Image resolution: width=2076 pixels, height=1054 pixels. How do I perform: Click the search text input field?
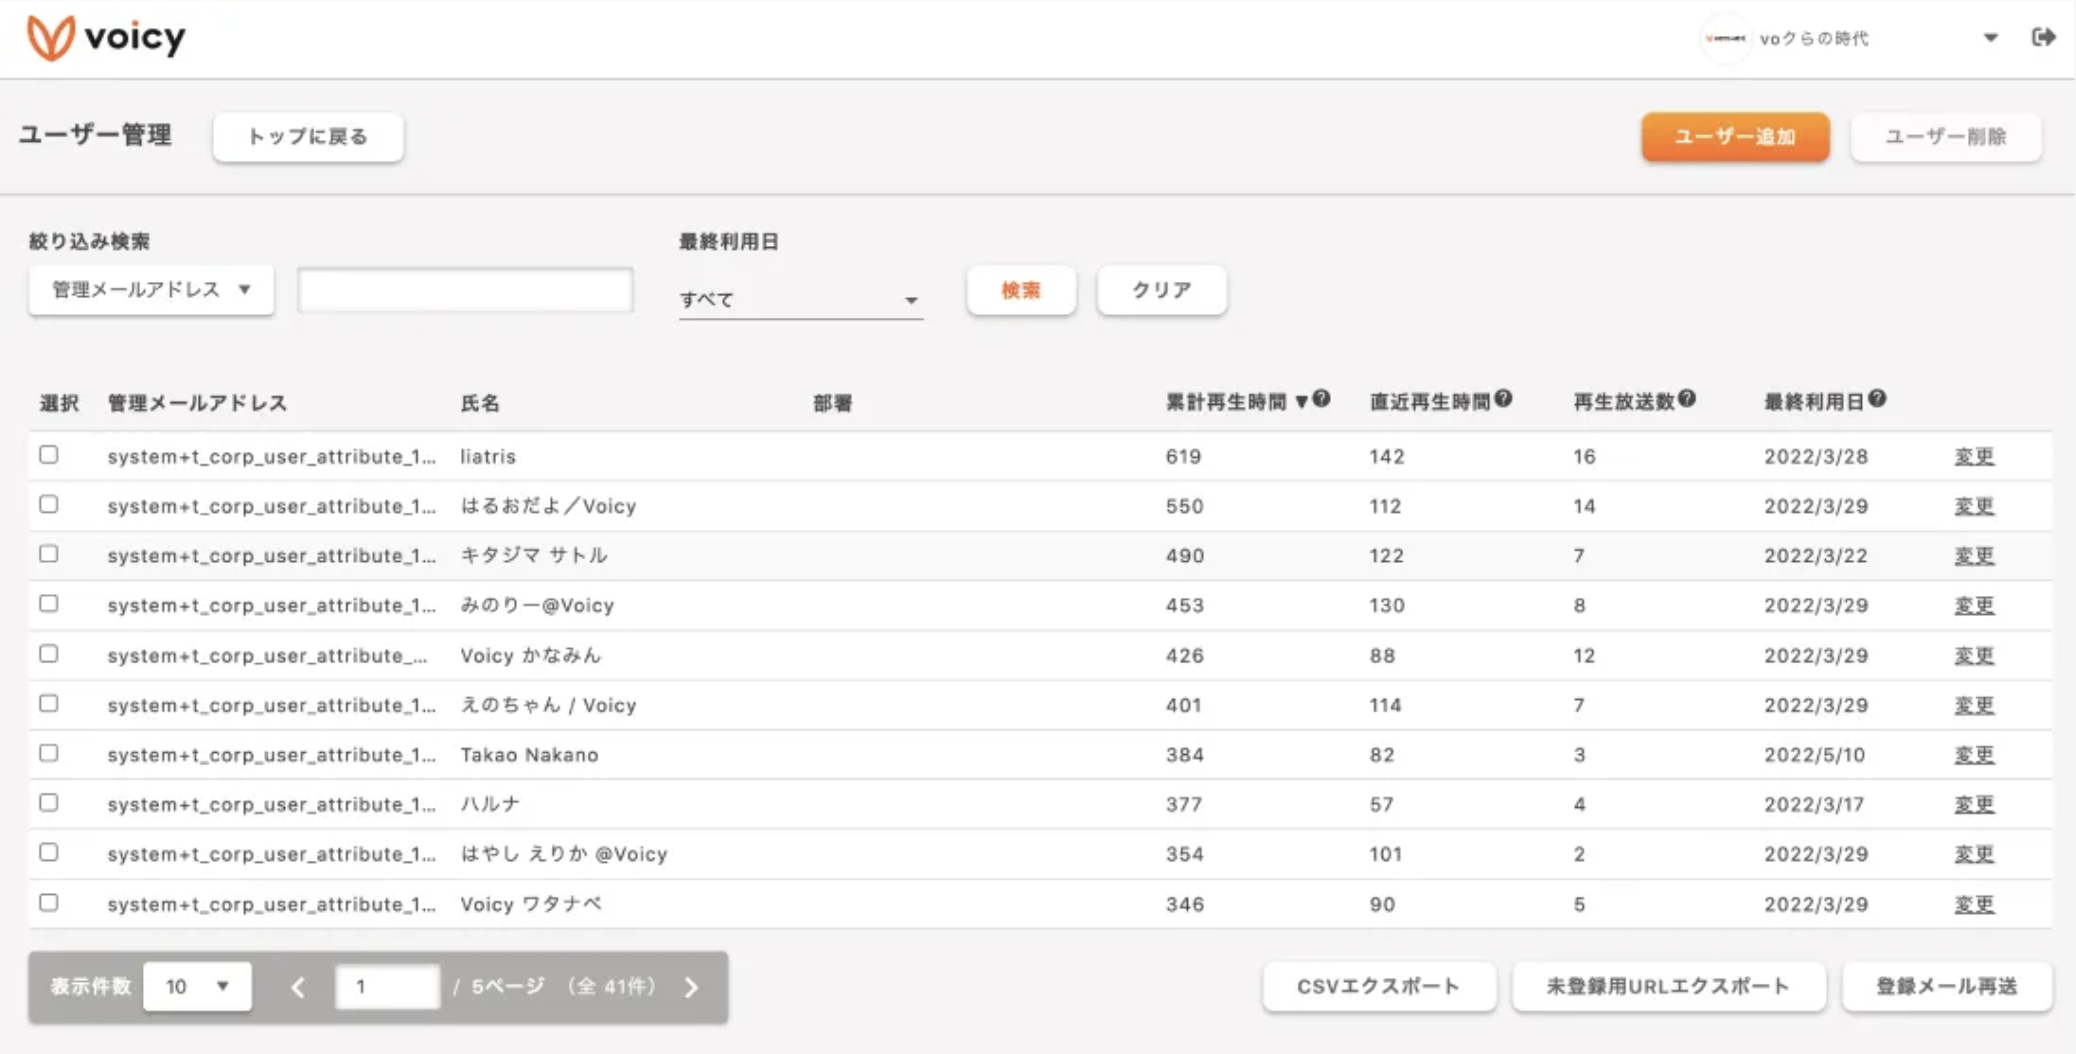coord(465,290)
